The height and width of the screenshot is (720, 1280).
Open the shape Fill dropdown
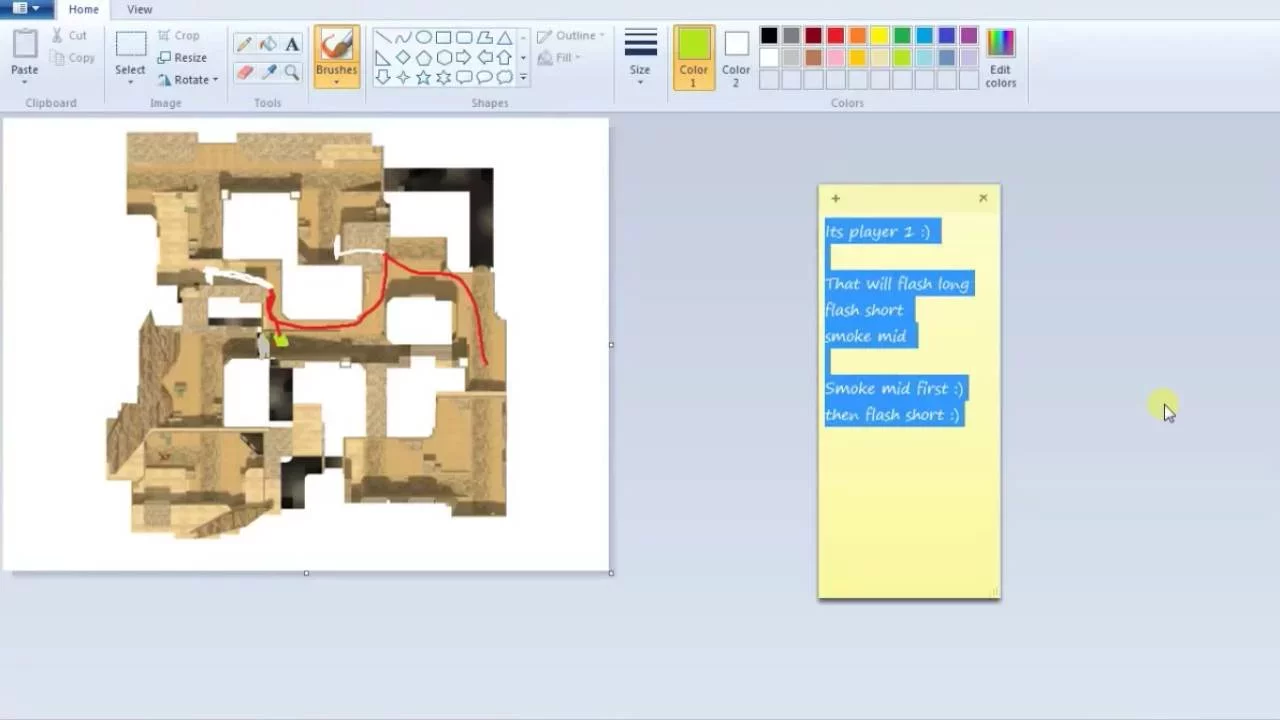click(558, 58)
